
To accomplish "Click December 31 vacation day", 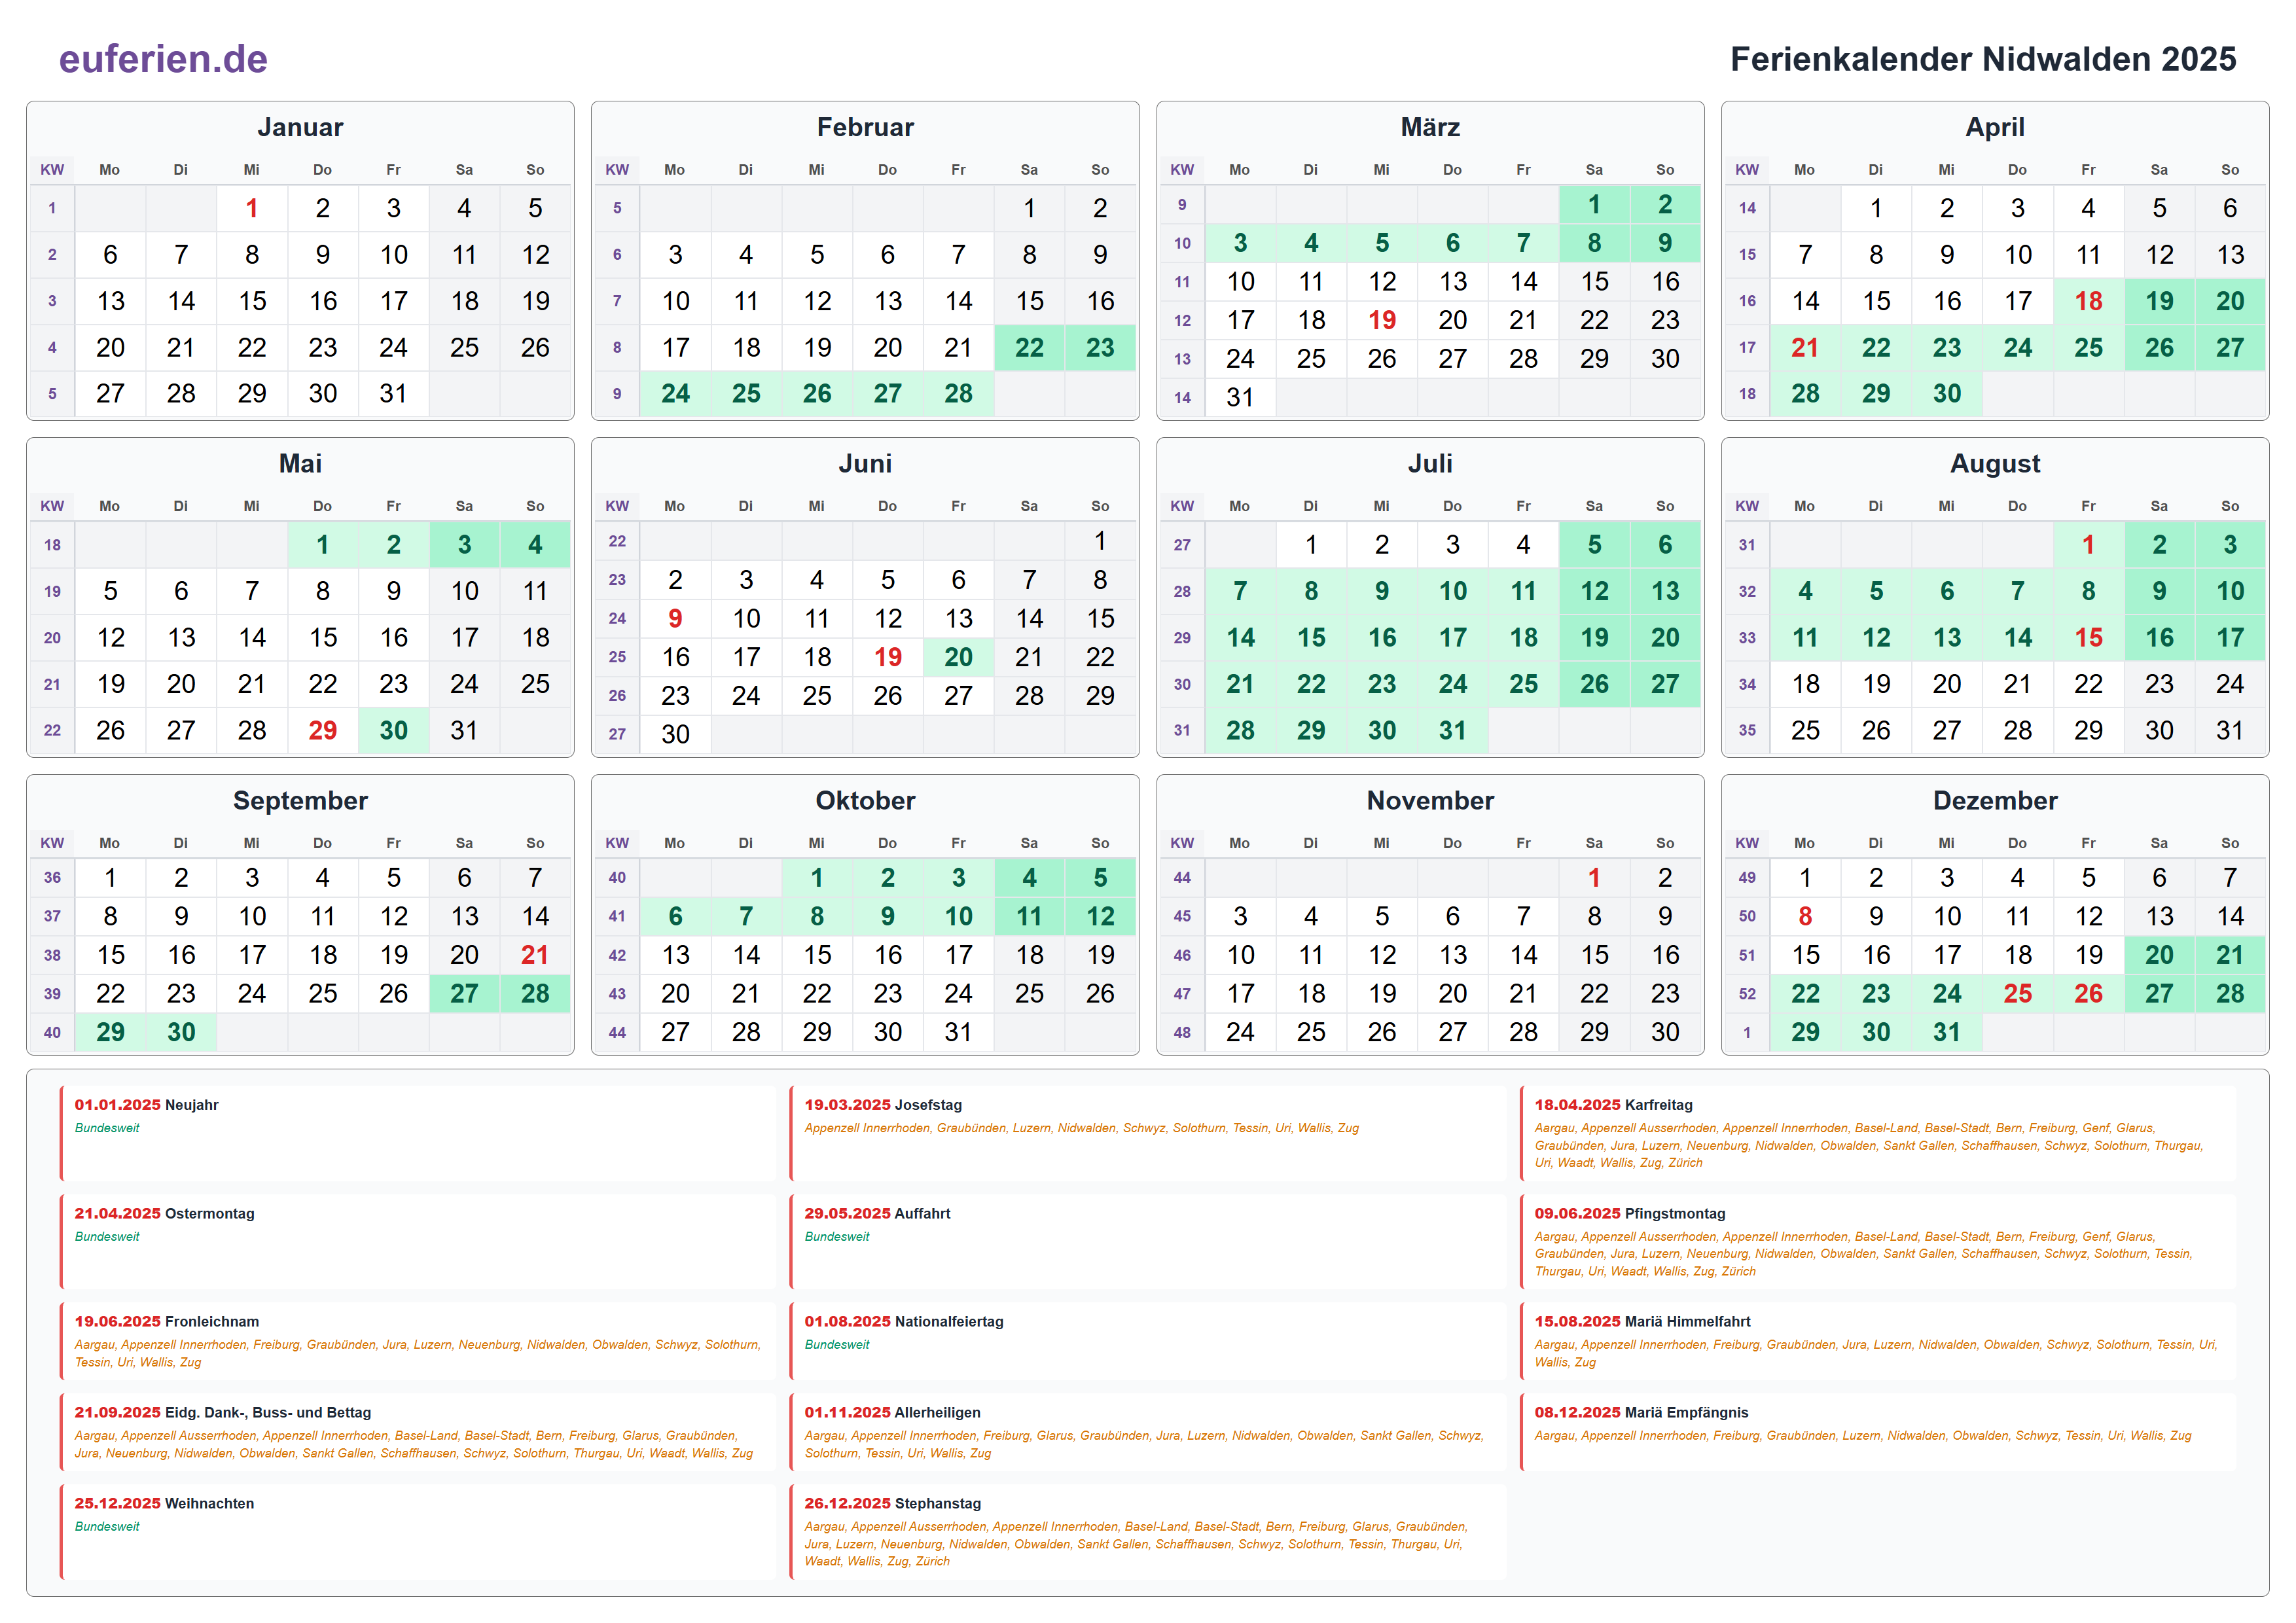I will (1946, 1032).
